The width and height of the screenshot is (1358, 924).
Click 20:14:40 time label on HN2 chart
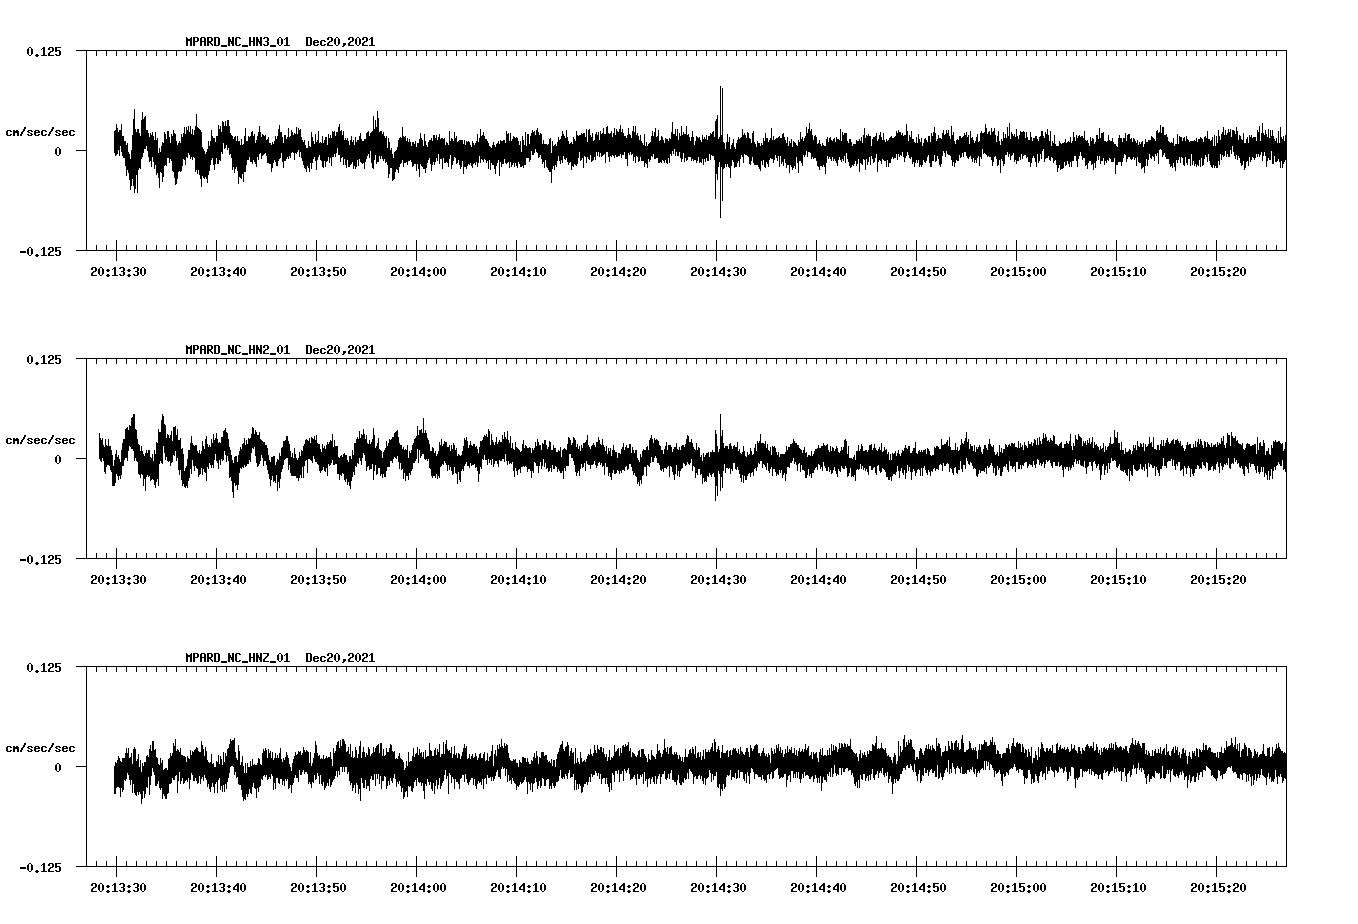tap(818, 579)
